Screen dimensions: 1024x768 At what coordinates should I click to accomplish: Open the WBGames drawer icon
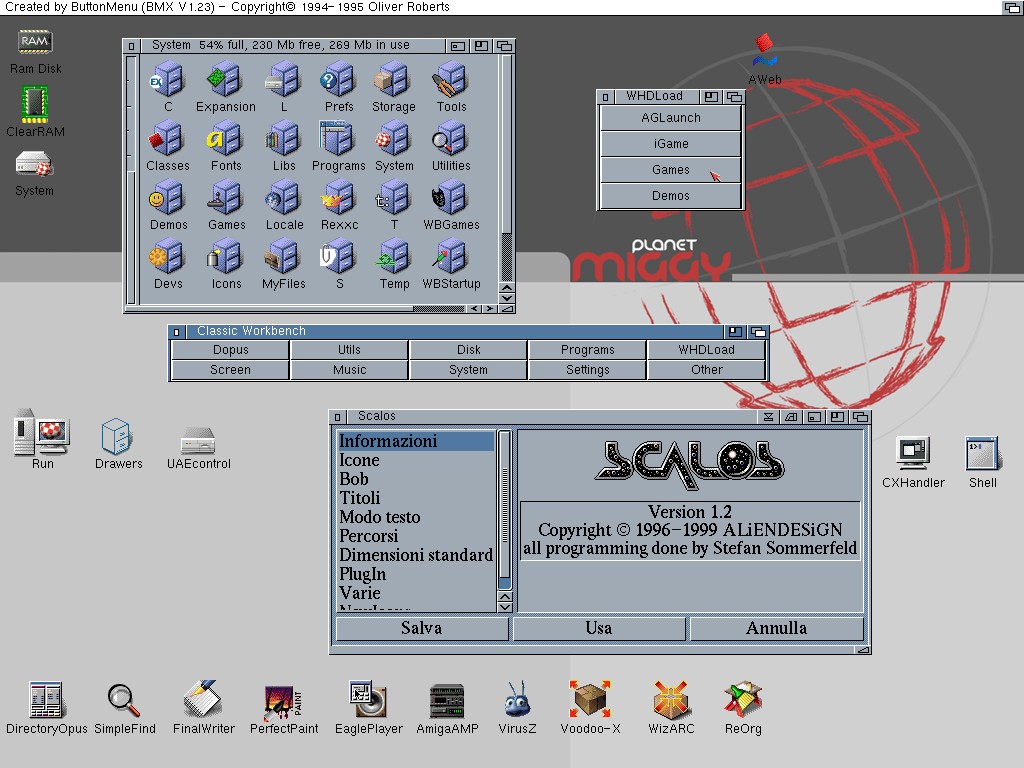pyautogui.click(x=451, y=198)
